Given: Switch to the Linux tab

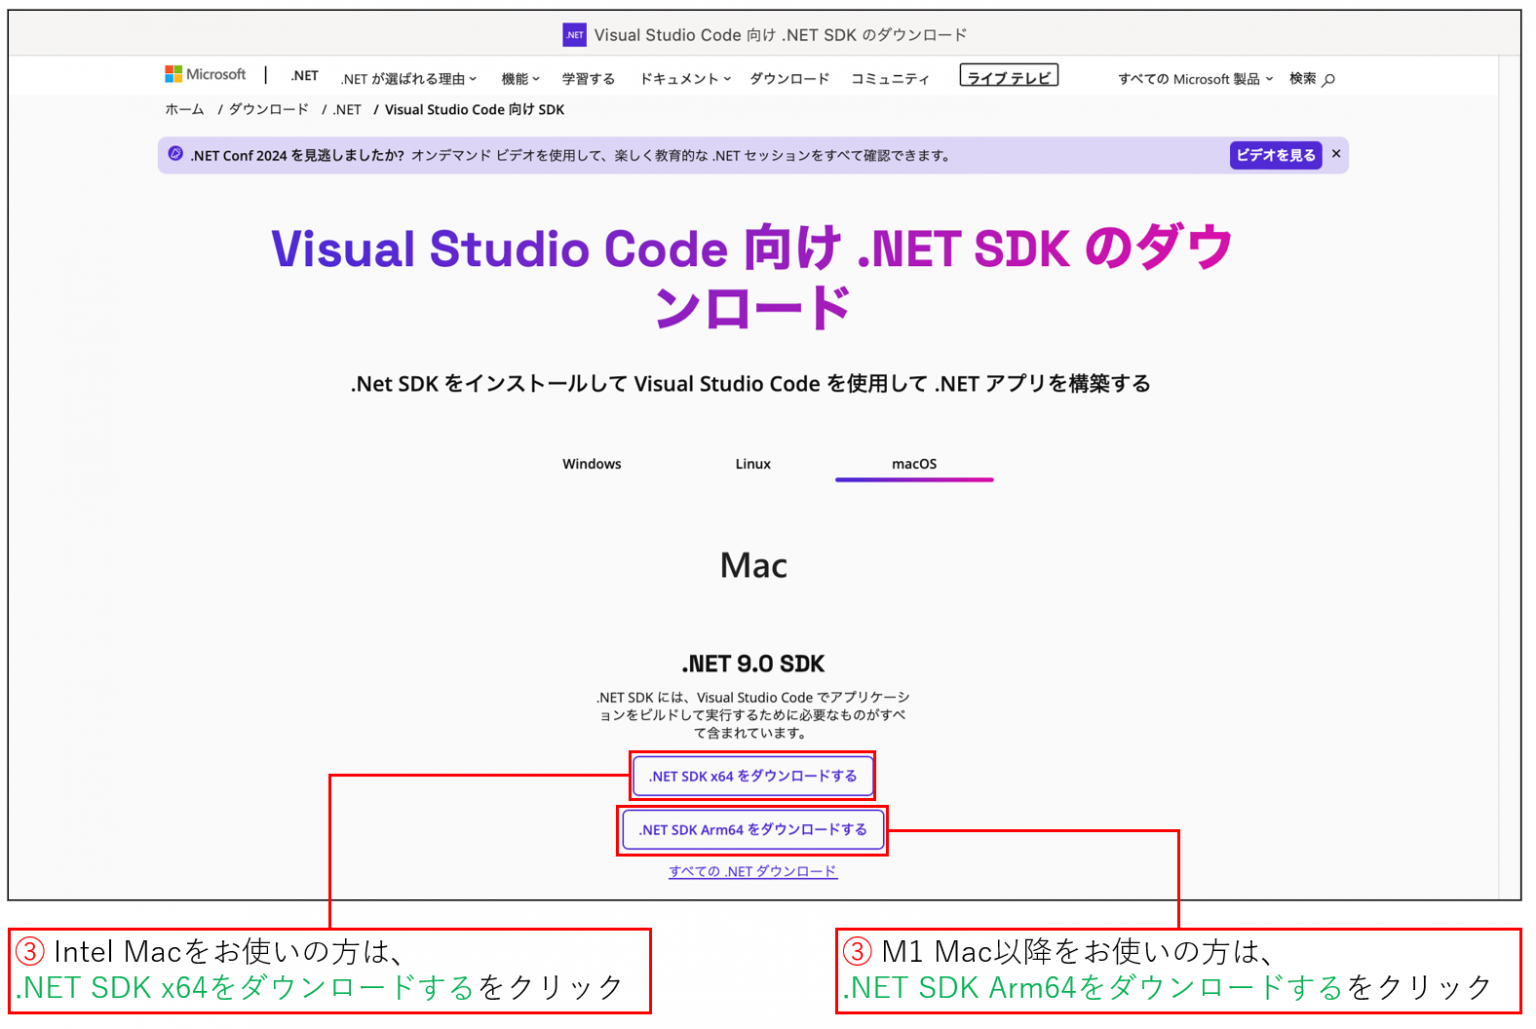Looking at the screenshot, I should (752, 463).
